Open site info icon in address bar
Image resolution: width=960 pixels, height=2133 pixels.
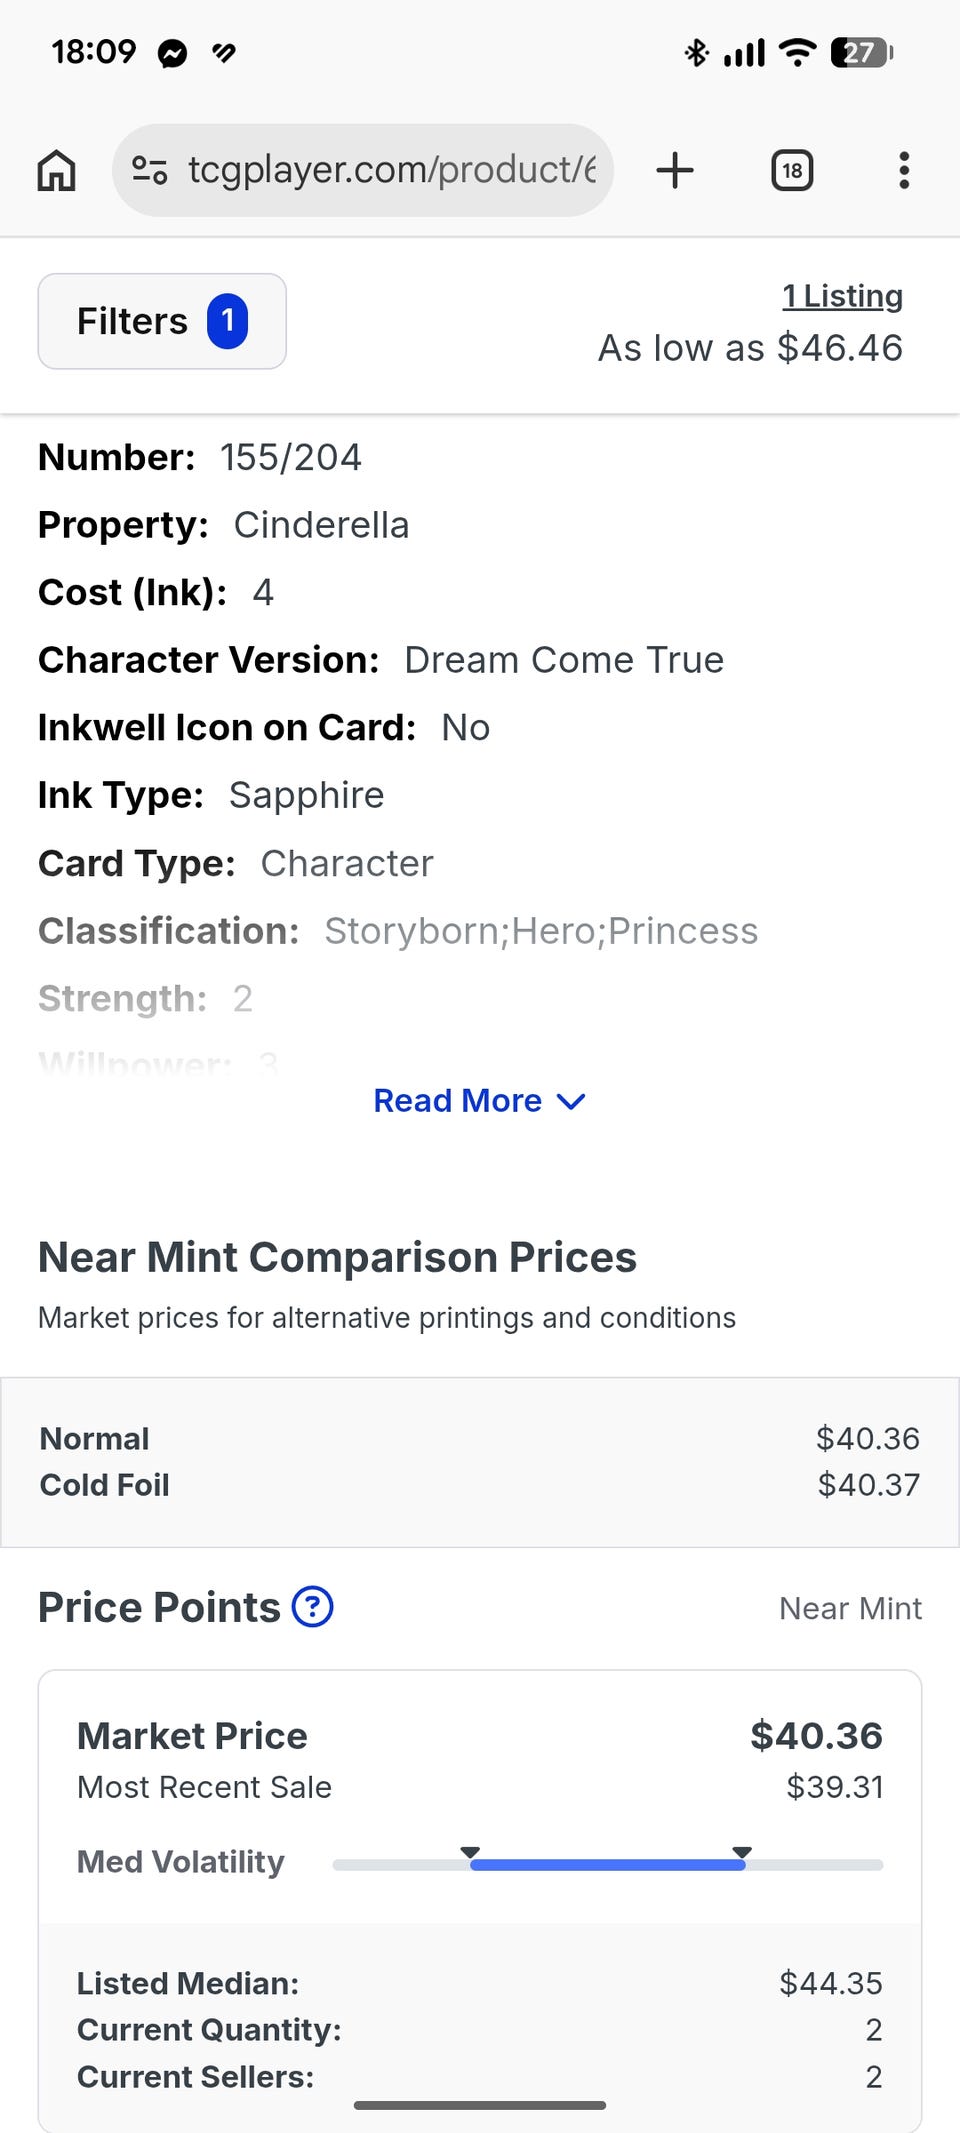click(x=150, y=170)
